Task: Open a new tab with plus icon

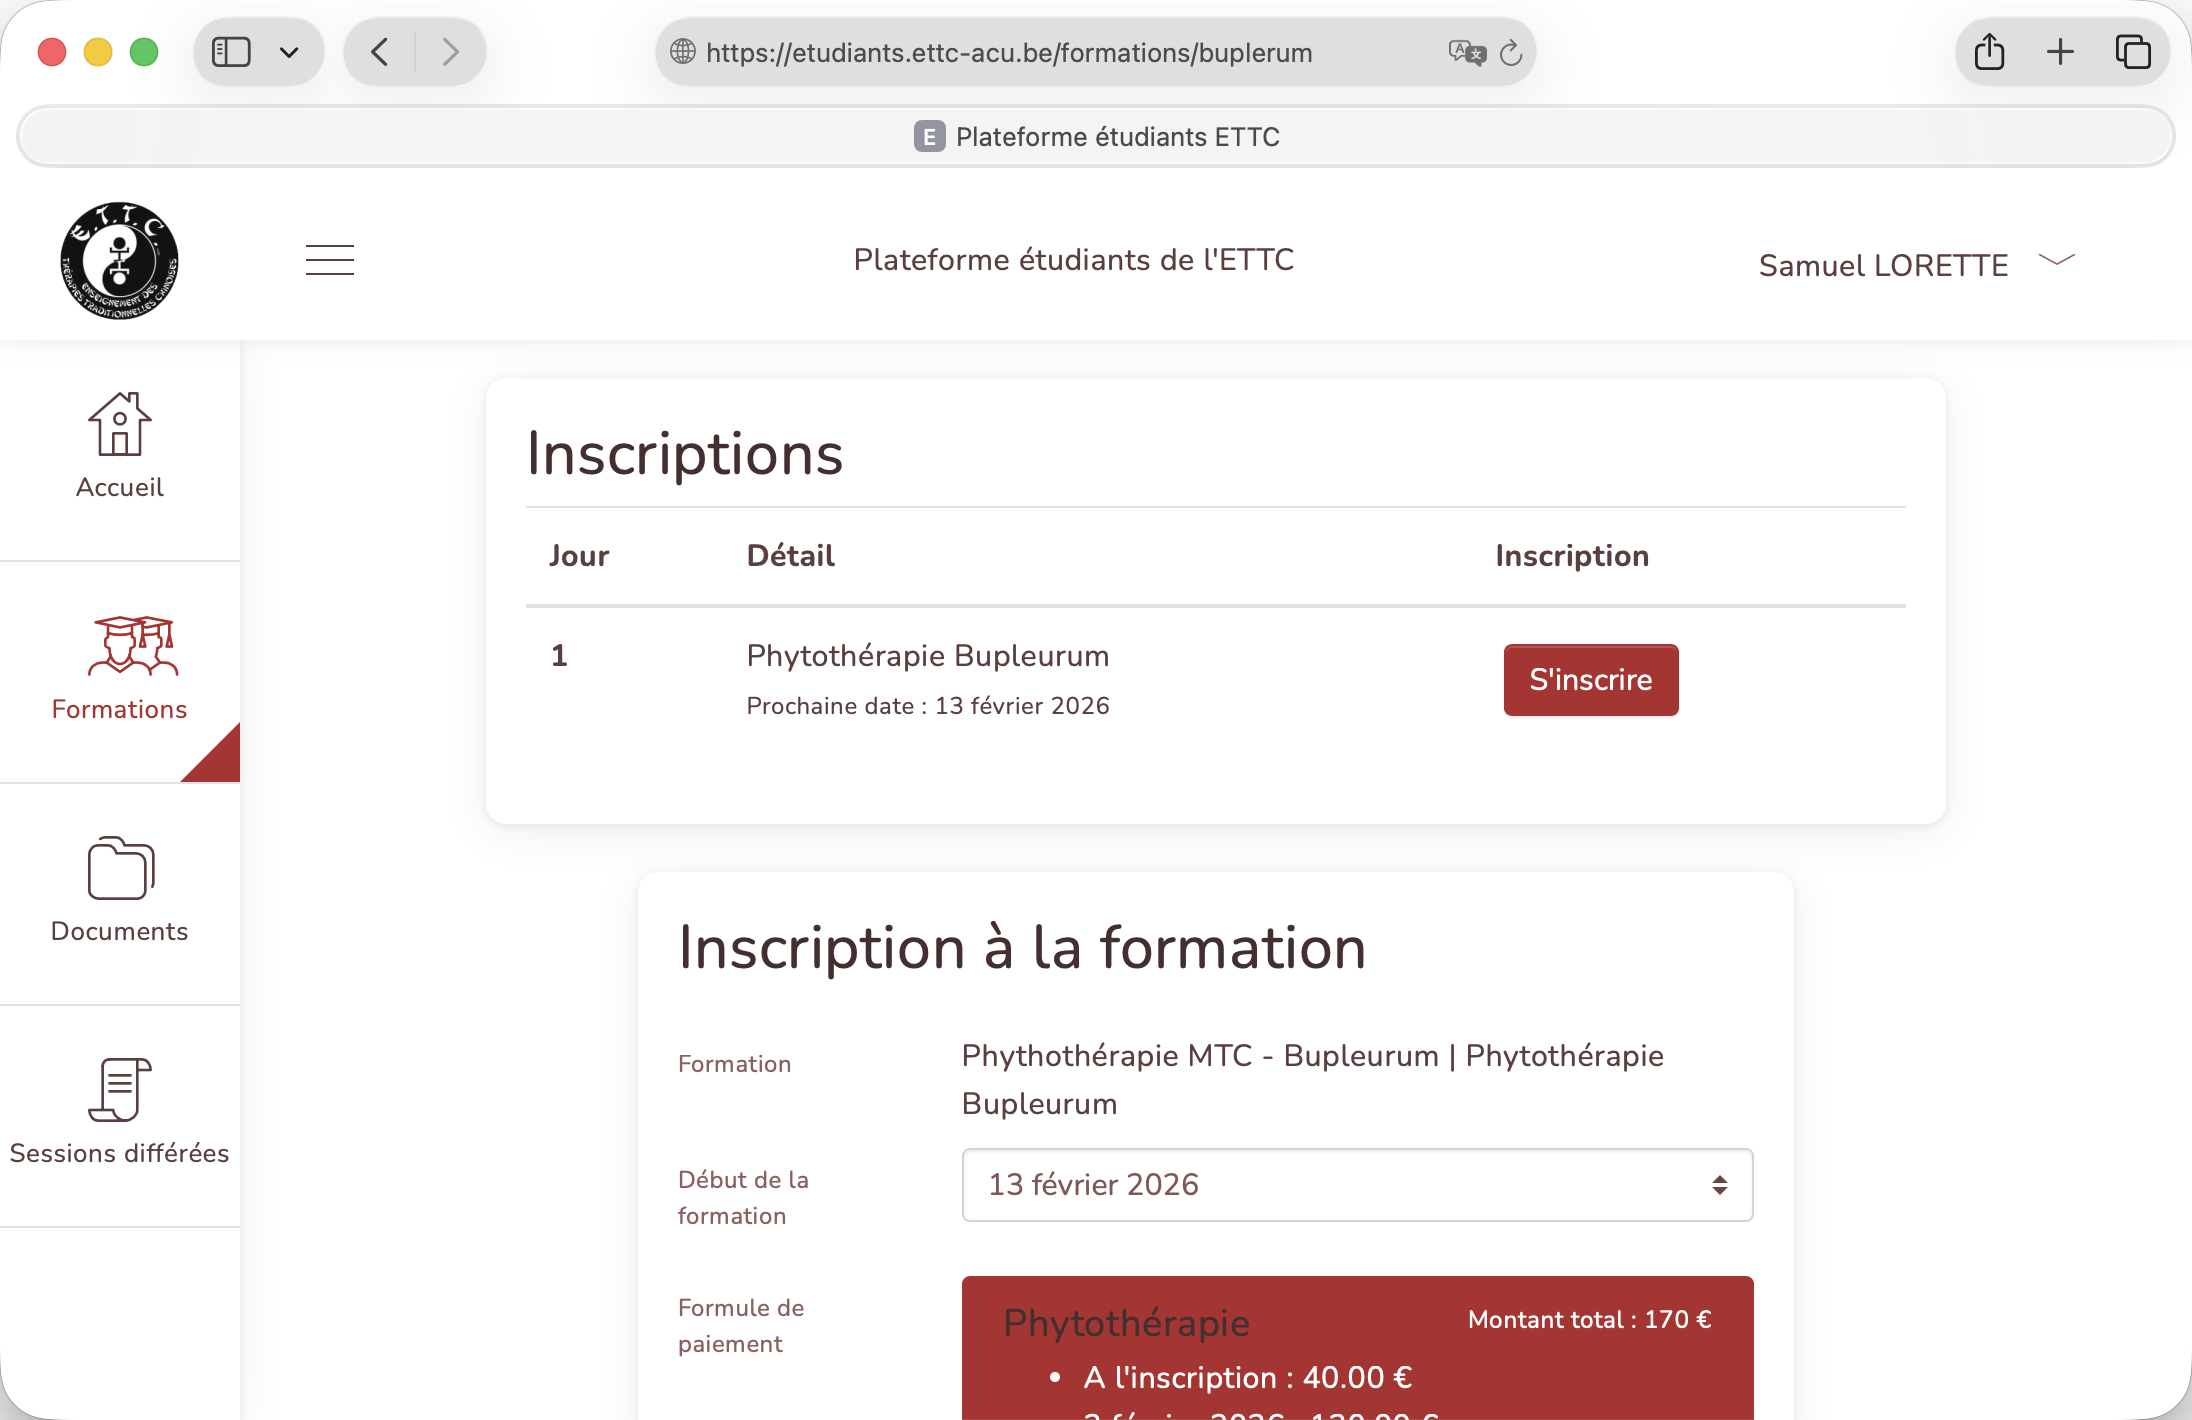Action: [2060, 52]
